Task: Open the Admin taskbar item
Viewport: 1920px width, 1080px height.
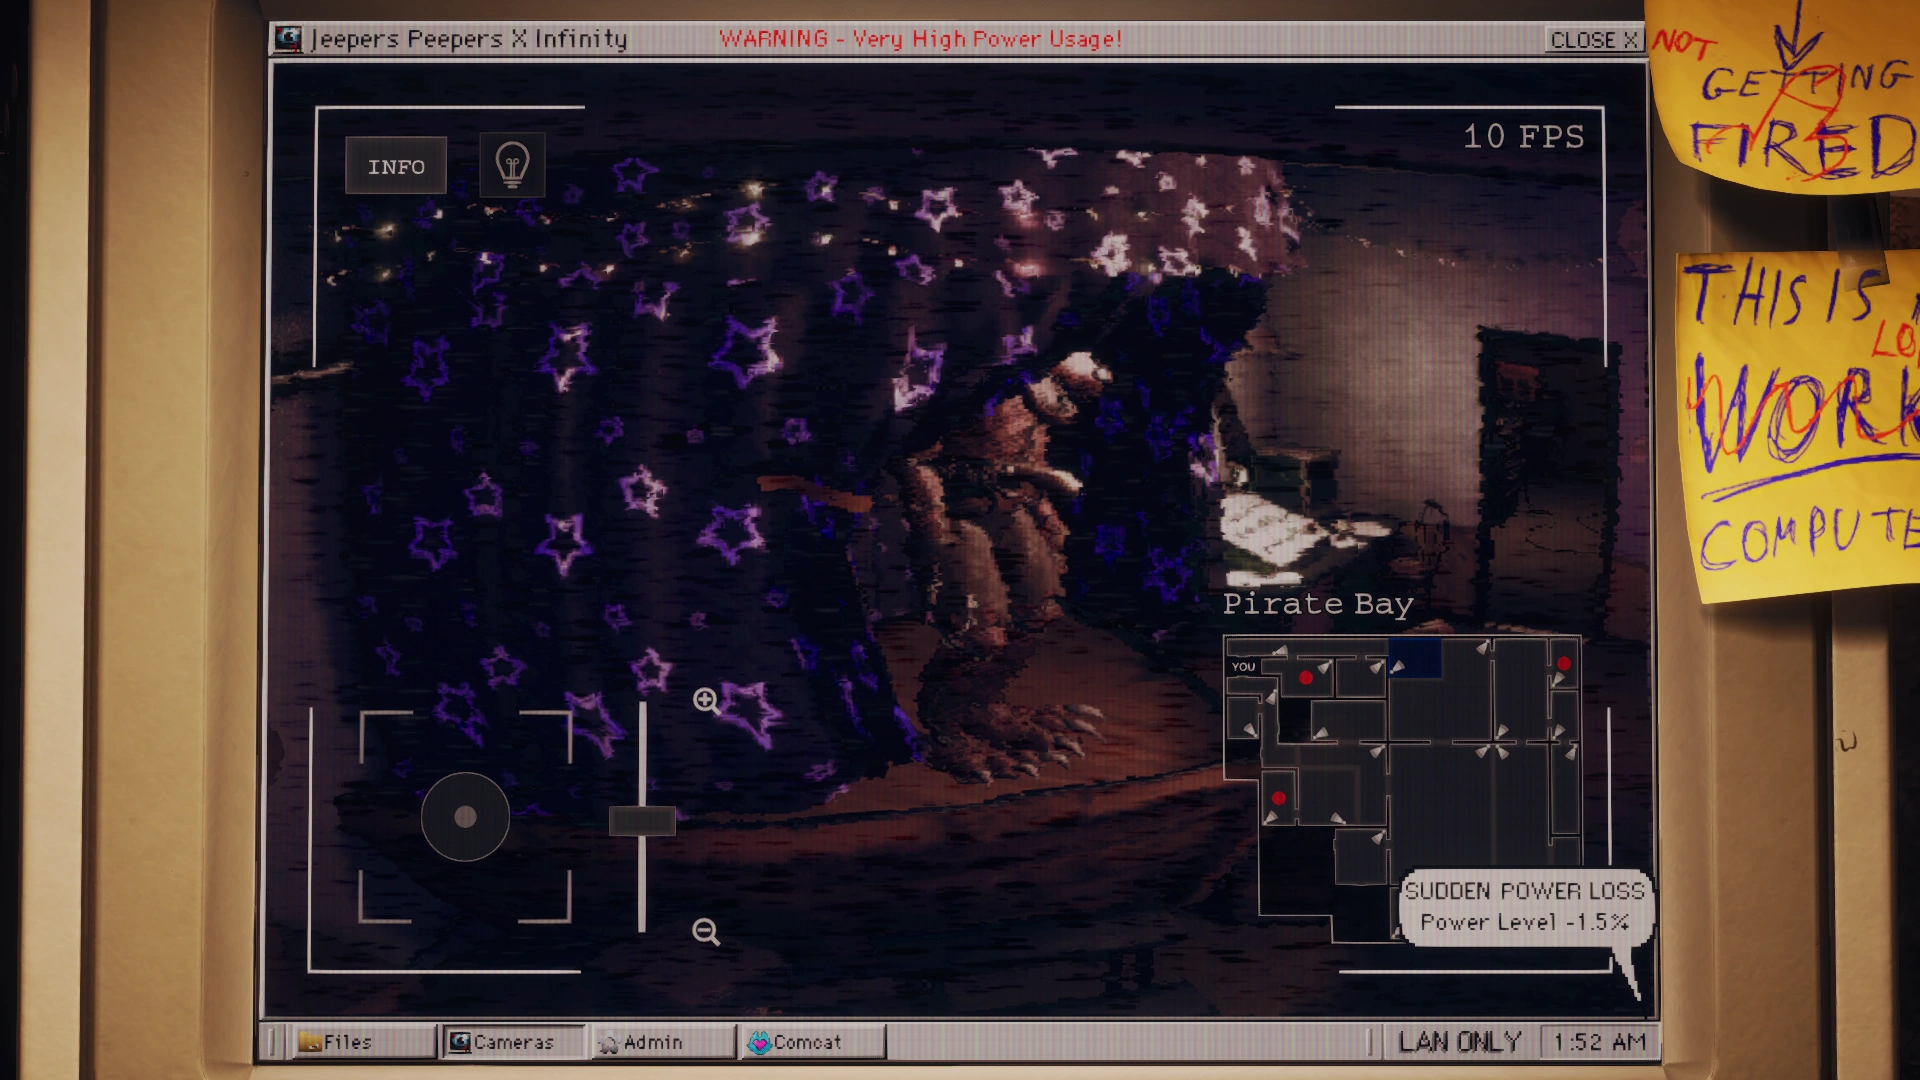Action: coord(652,1042)
